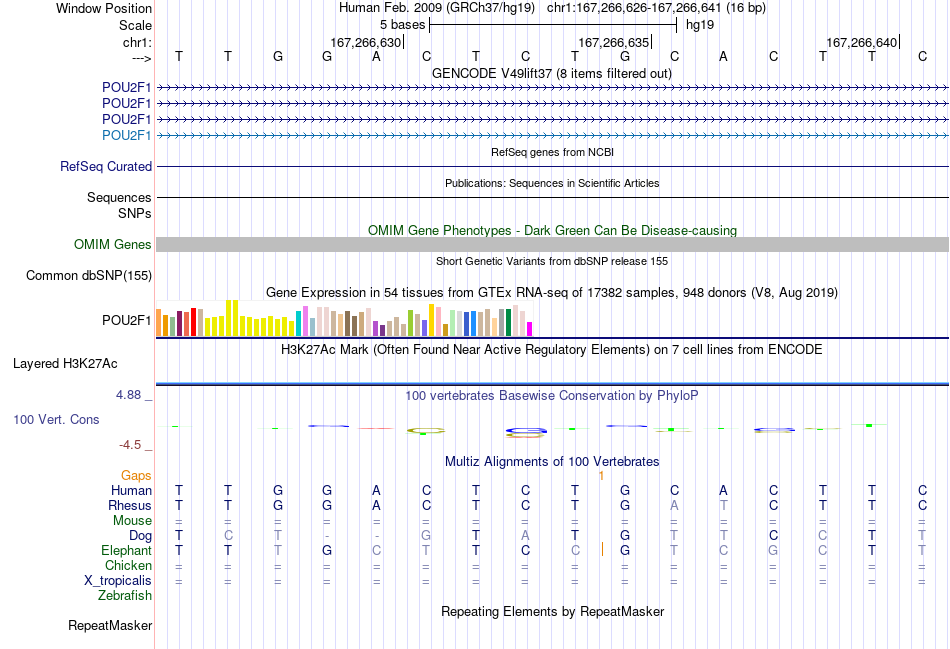Open the Layered H3K27Ac track label
This screenshot has height=649, width=950.
(65, 364)
